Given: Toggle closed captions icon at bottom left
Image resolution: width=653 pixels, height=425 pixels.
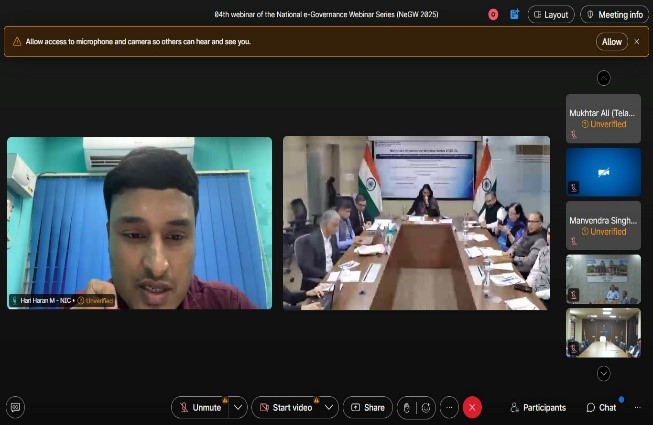Looking at the screenshot, I should [15, 407].
